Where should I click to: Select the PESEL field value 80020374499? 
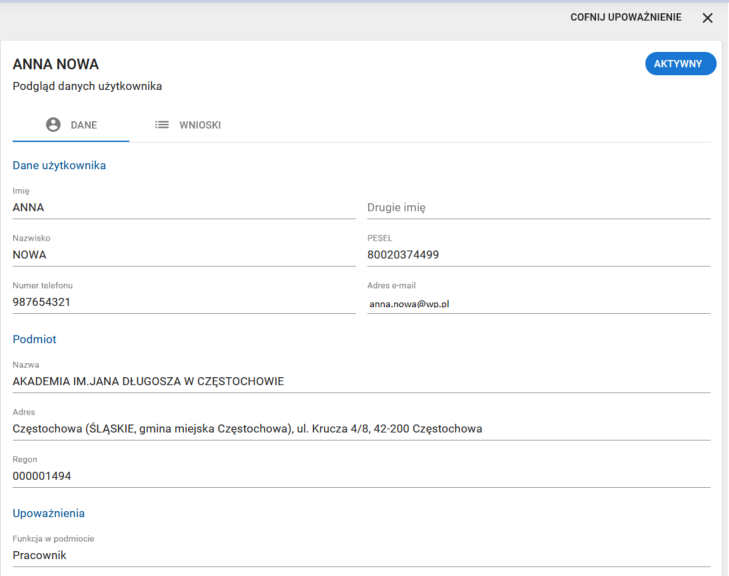538,254
